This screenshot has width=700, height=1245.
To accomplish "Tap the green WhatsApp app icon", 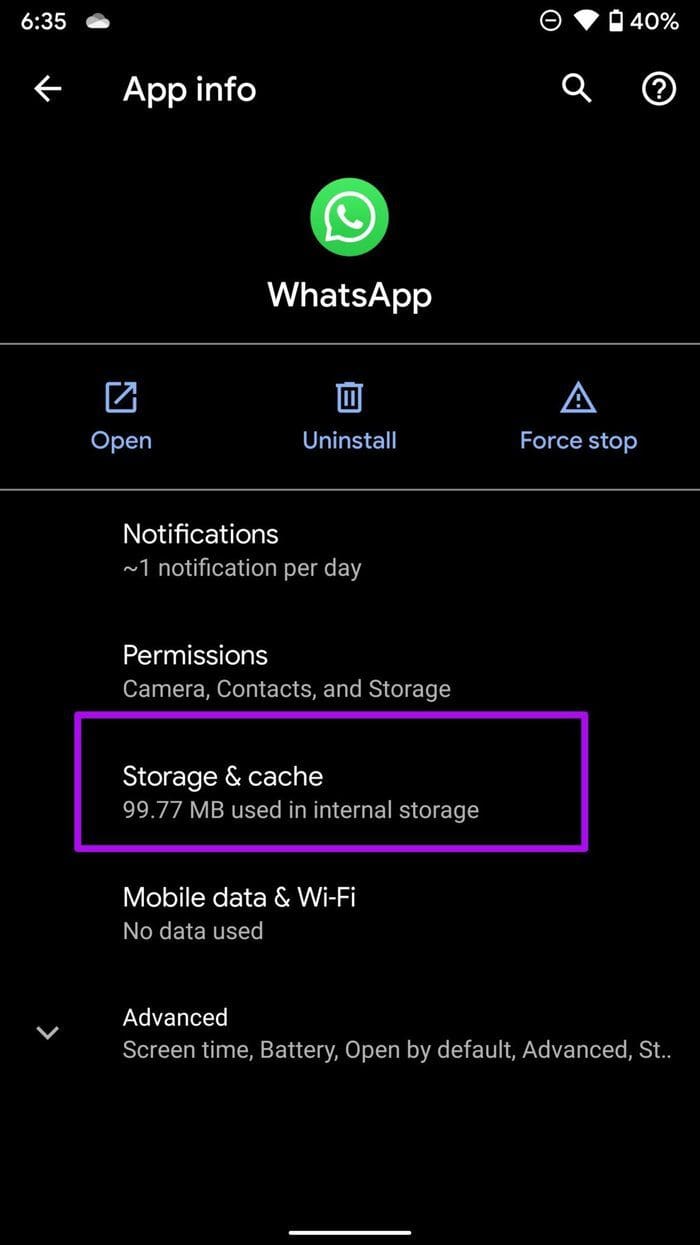I will (x=349, y=217).
